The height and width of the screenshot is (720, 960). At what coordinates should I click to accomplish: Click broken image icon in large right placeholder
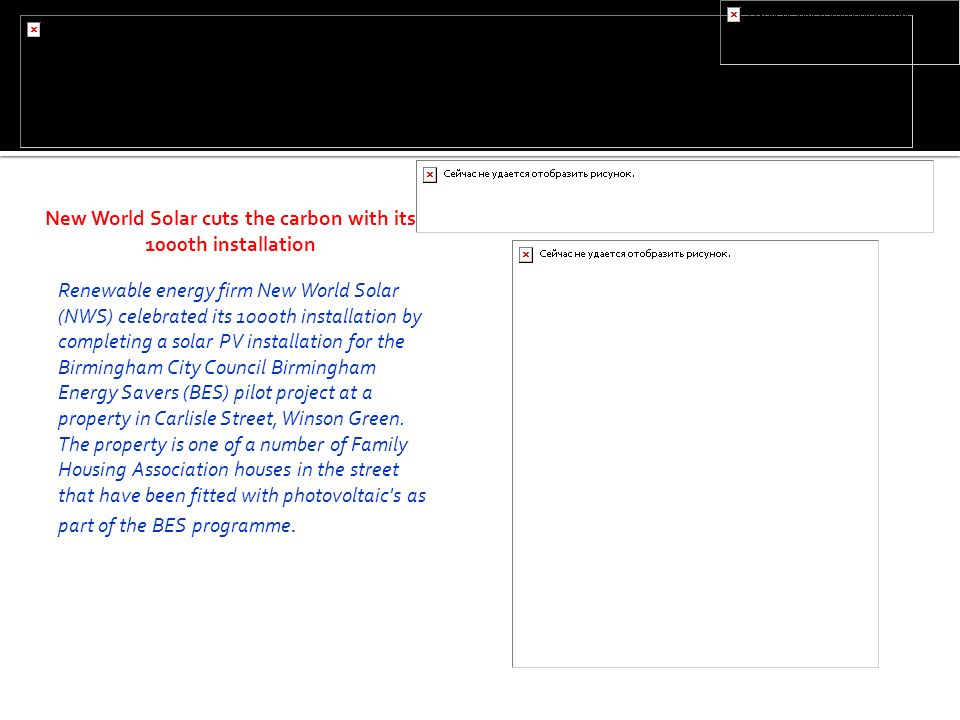[526, 255]
